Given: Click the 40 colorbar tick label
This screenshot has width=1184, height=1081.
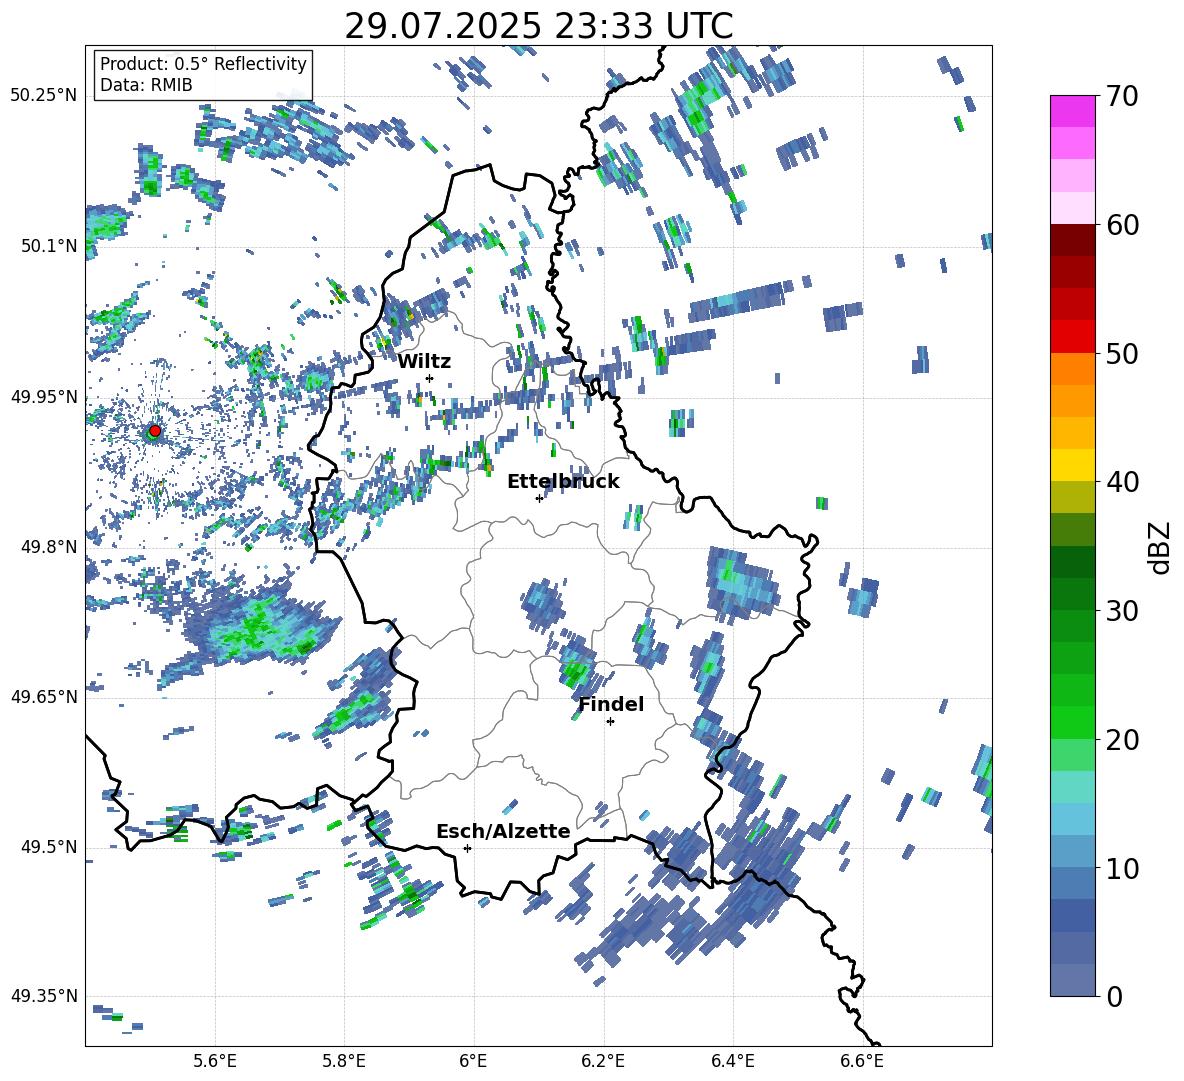Looking at the screenshot, I should pos(1122,482).
